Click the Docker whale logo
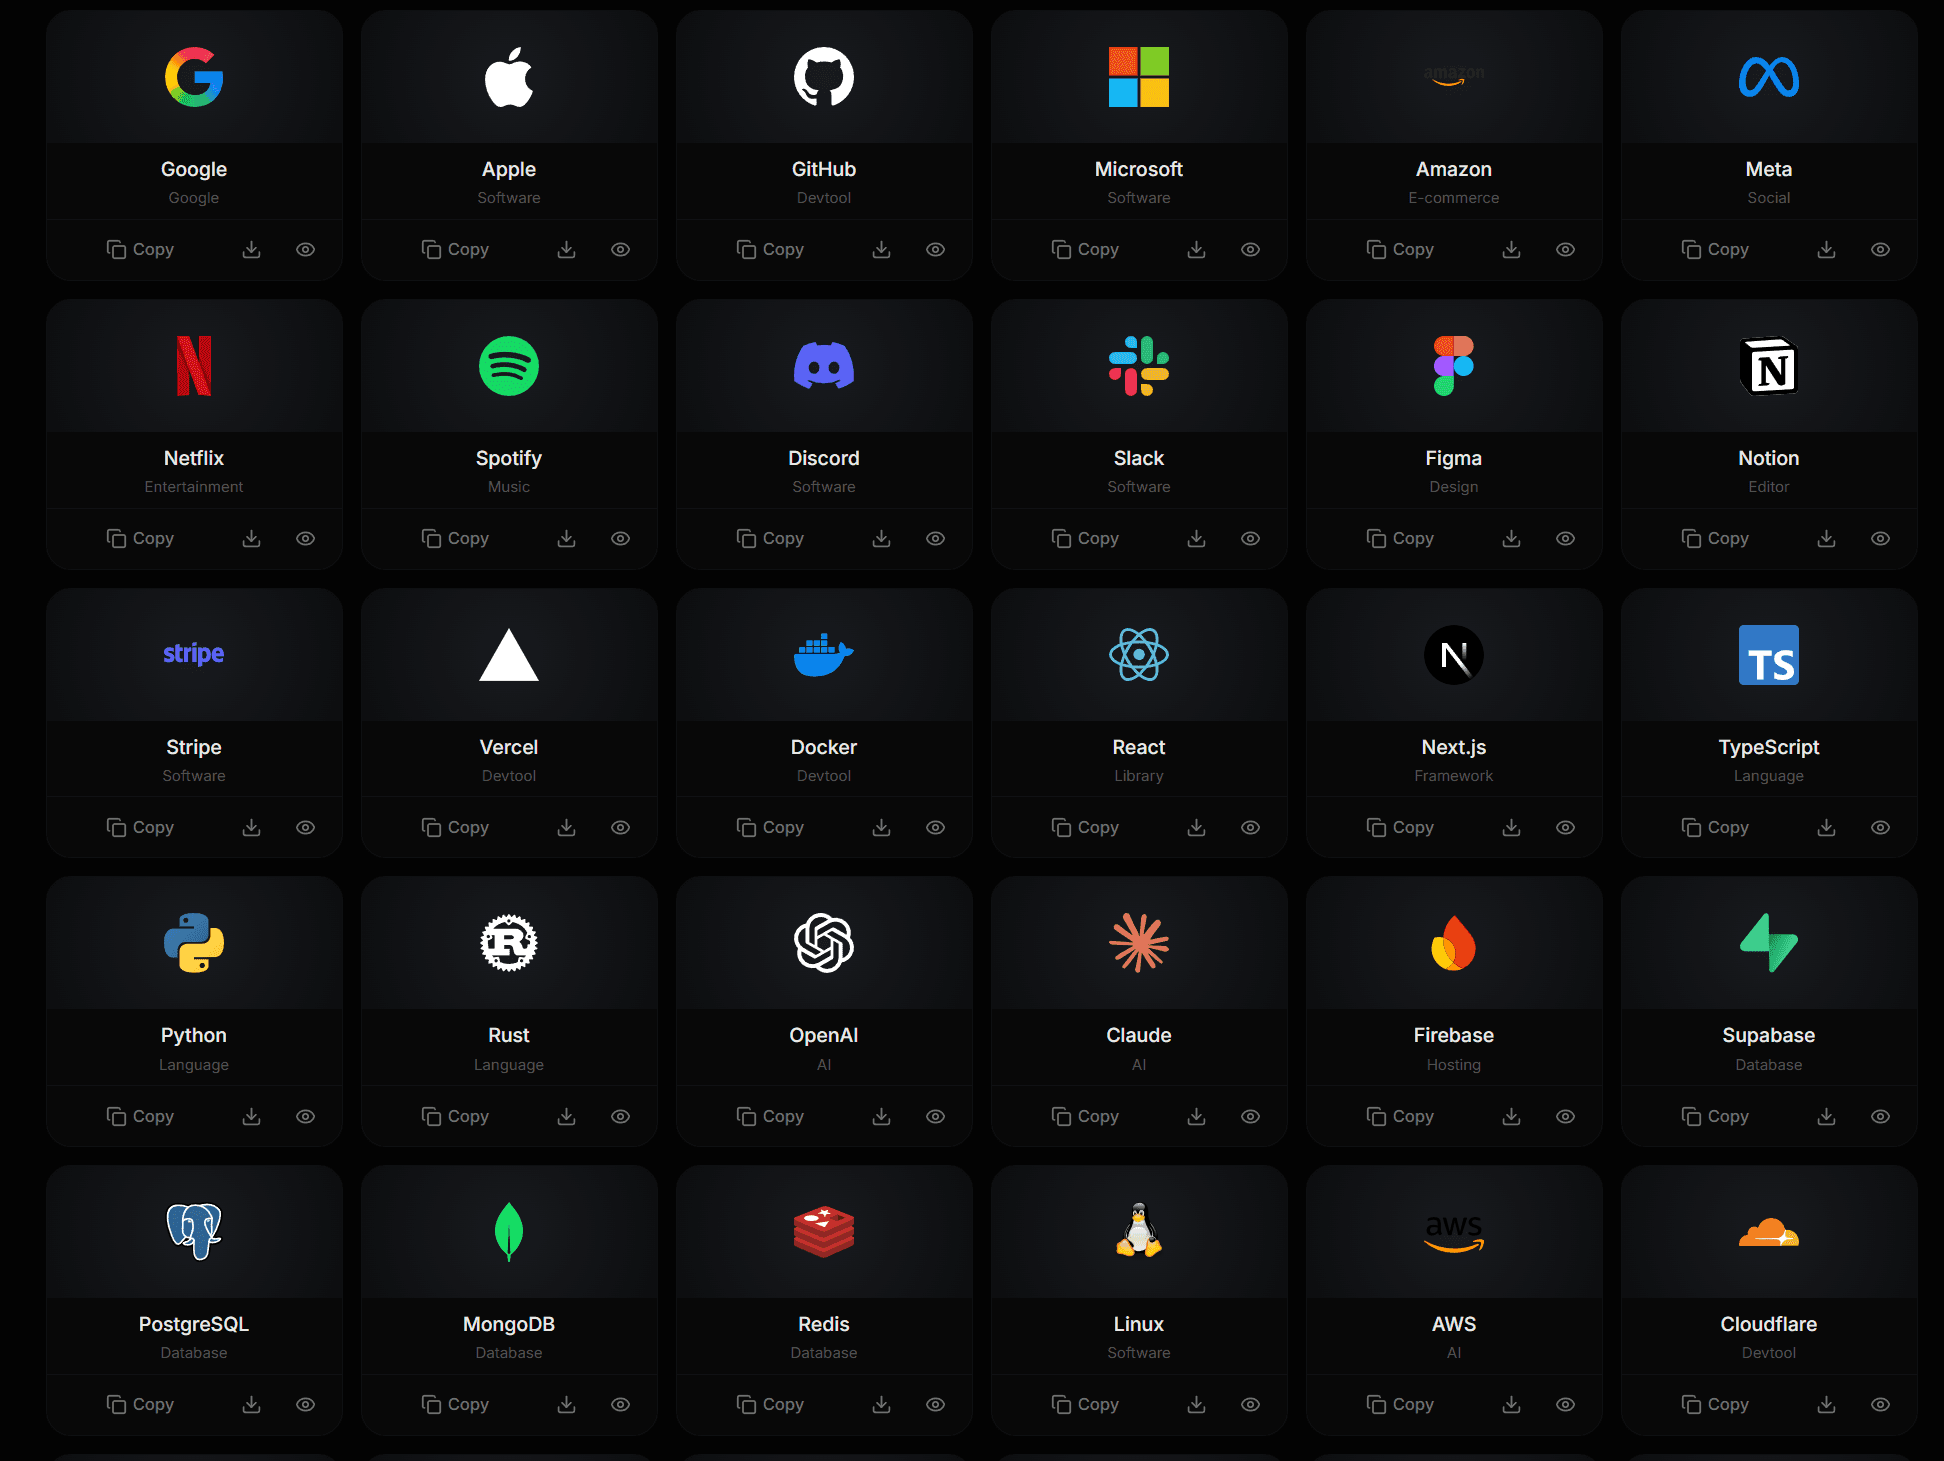Viewport: 1944px width, 1461px height. [823, 655]
